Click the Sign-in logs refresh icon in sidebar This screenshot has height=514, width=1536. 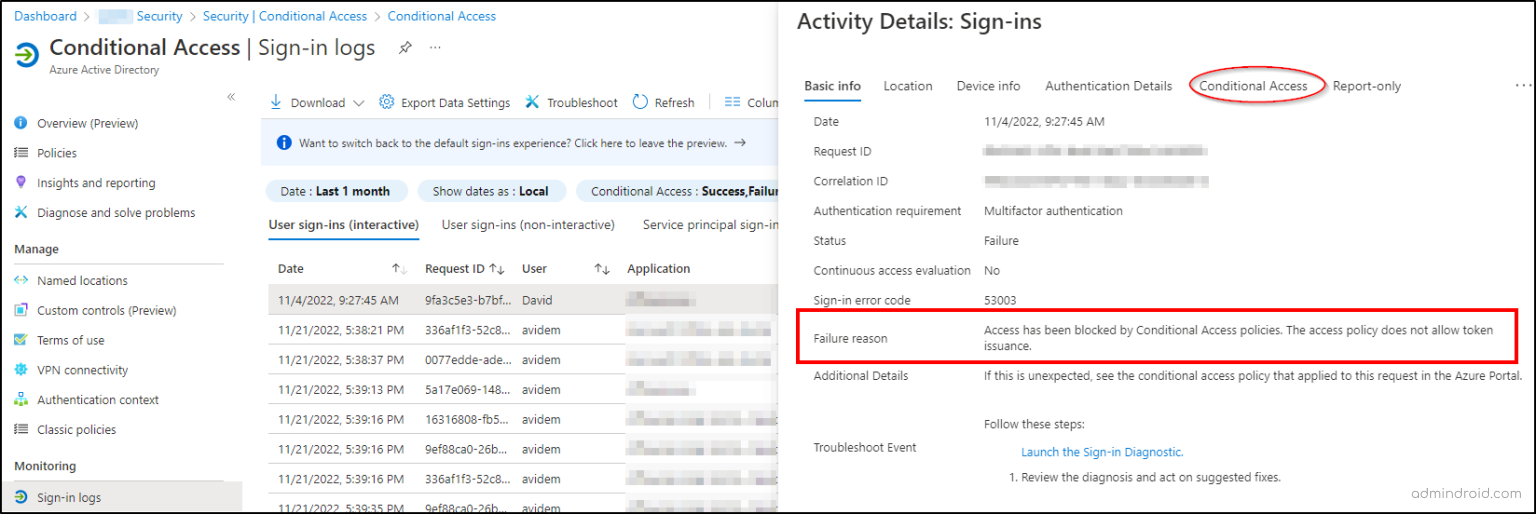point(21,497)
